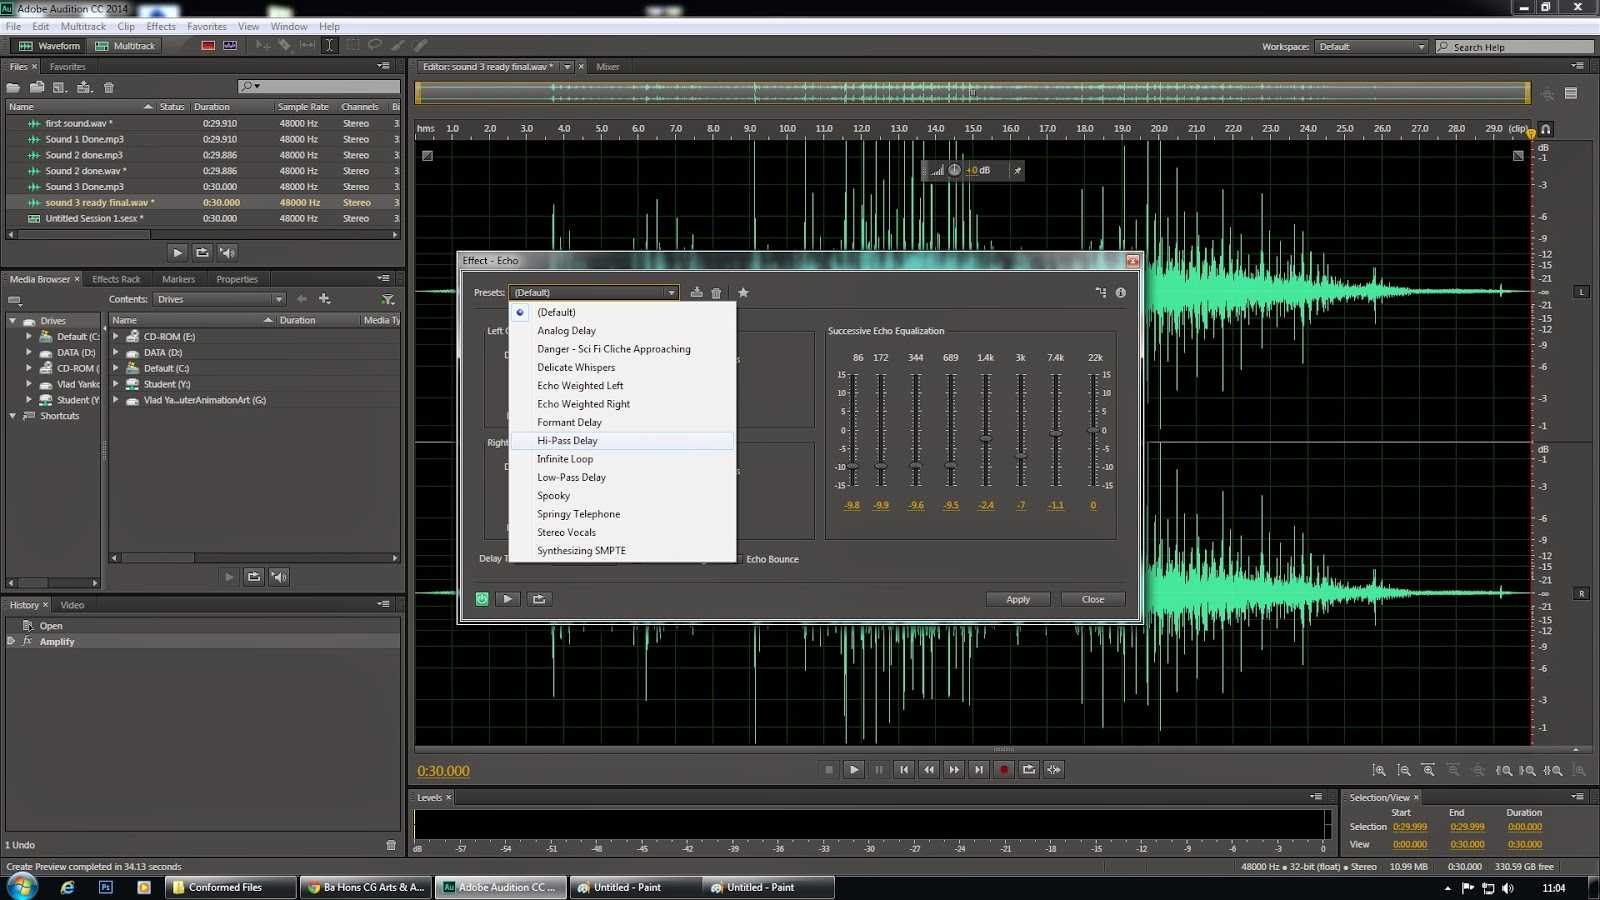Preview play the Echo effect
1600x900 pixels.
[508, 599]
